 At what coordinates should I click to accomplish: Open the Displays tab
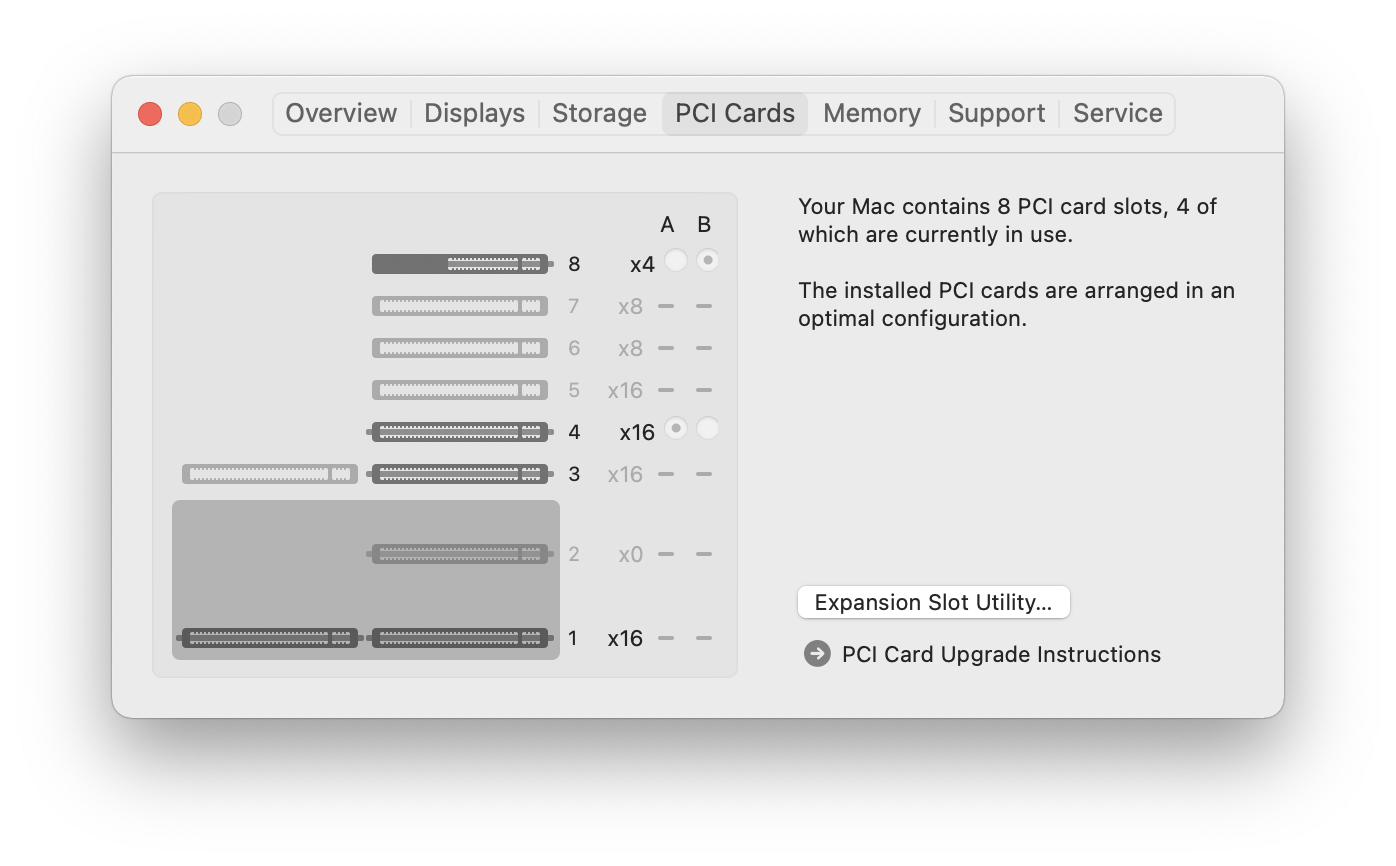coord(474,113)
